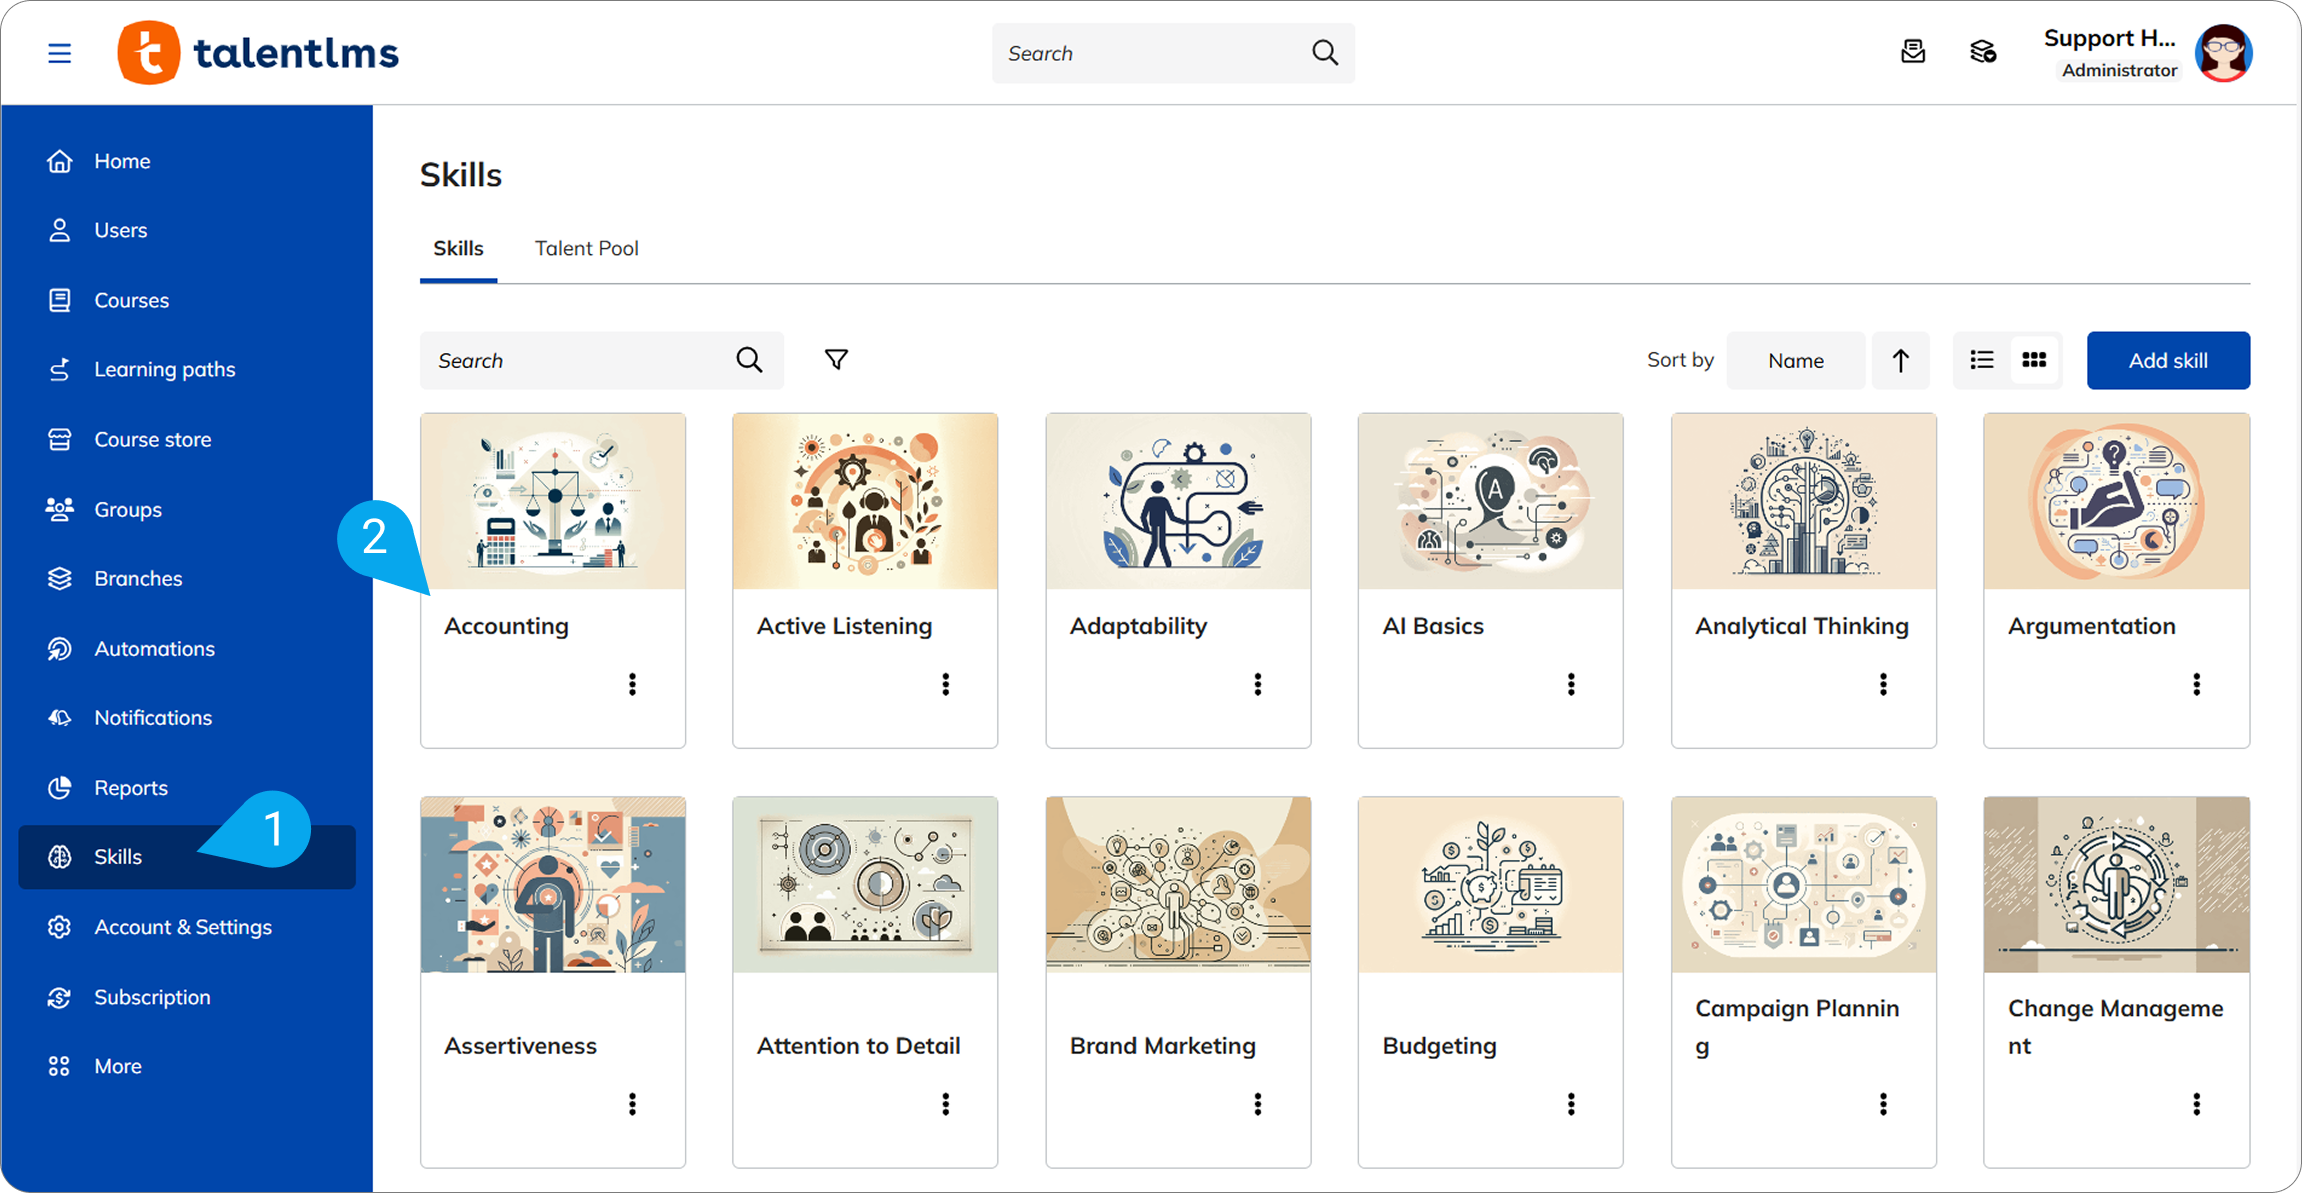Viewport: 2302px width, 1193px height.
Task: Open the filter funnel icon
Action: pyautogui.click(x=836, y=360)
